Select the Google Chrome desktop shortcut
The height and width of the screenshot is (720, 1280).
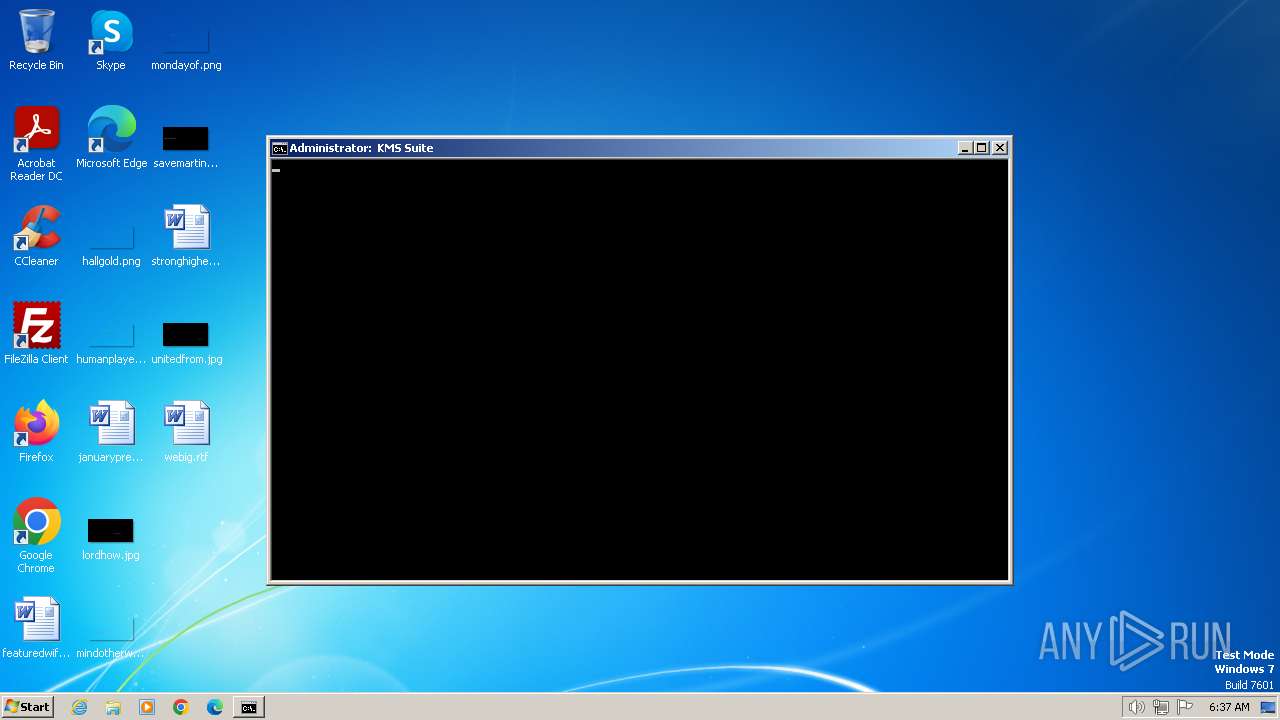[36, 536]
